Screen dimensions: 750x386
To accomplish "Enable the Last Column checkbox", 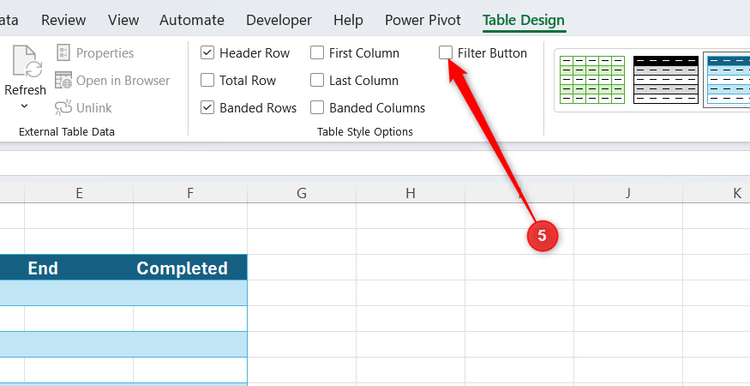I will point(317,80).
